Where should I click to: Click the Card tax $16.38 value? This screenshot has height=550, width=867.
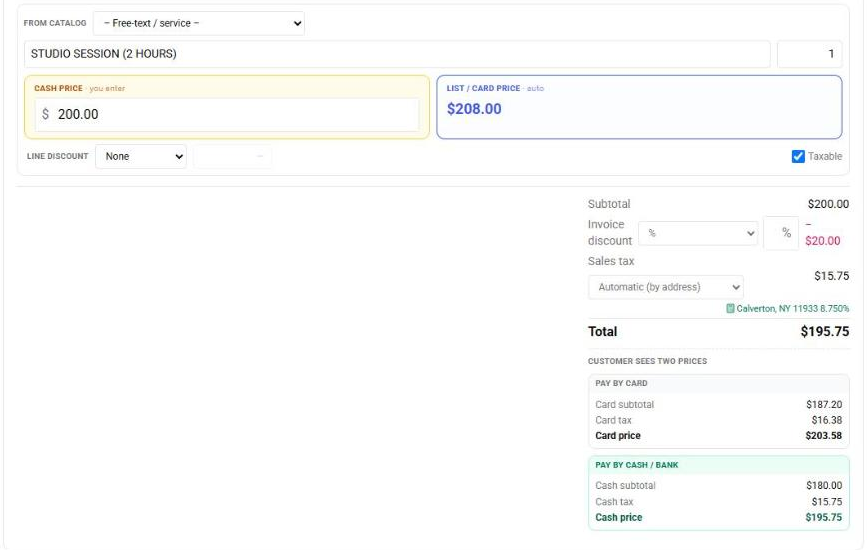827,420
